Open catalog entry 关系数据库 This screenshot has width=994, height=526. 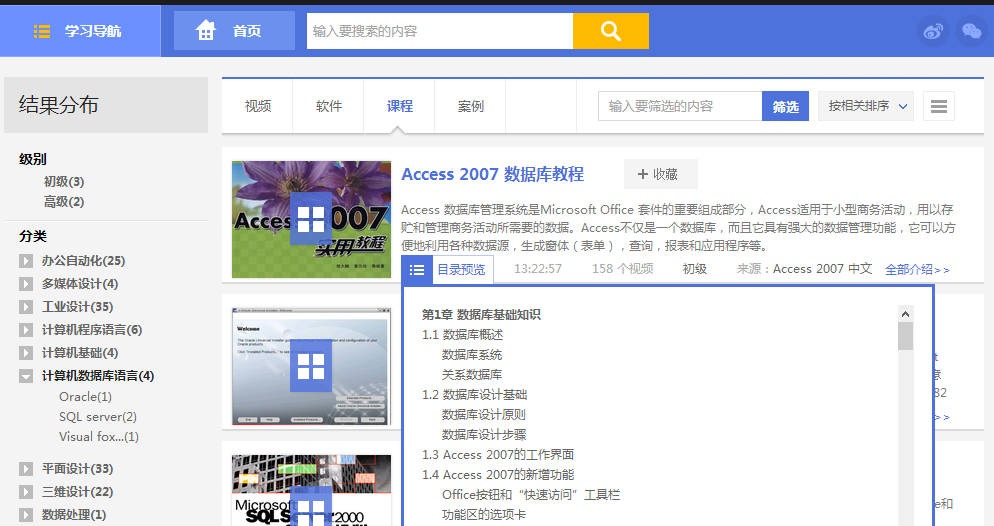pos(472,375)
